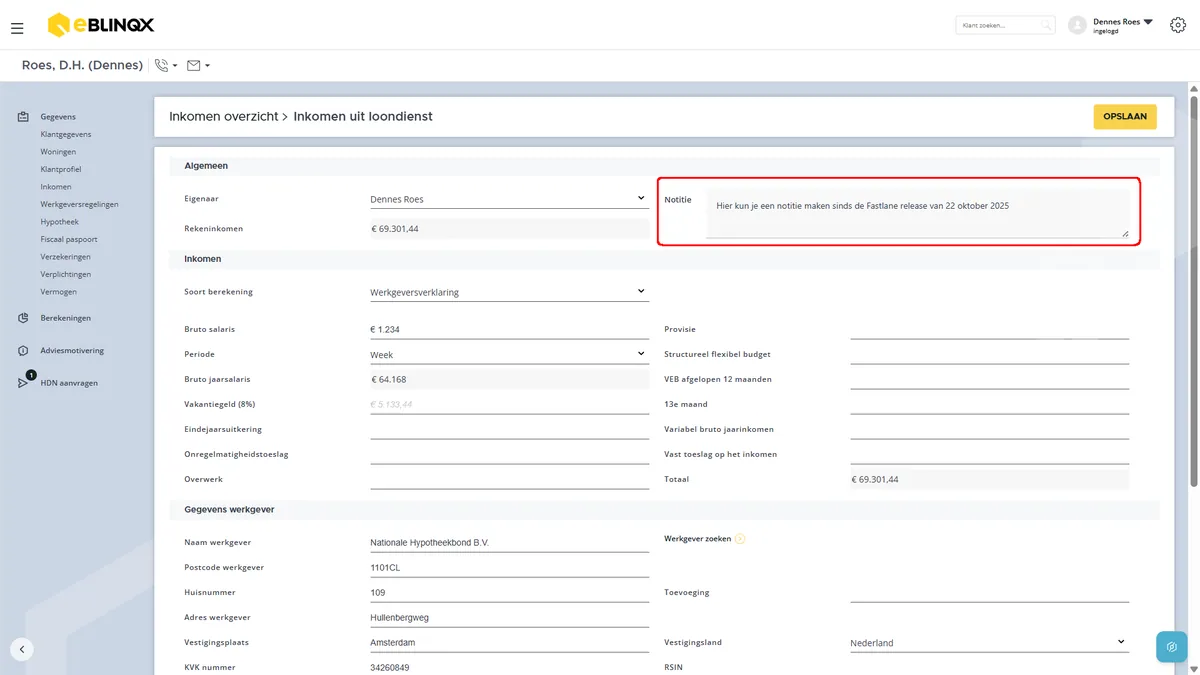
Task: Open the settings gear icon
Action: [1177, 25]
